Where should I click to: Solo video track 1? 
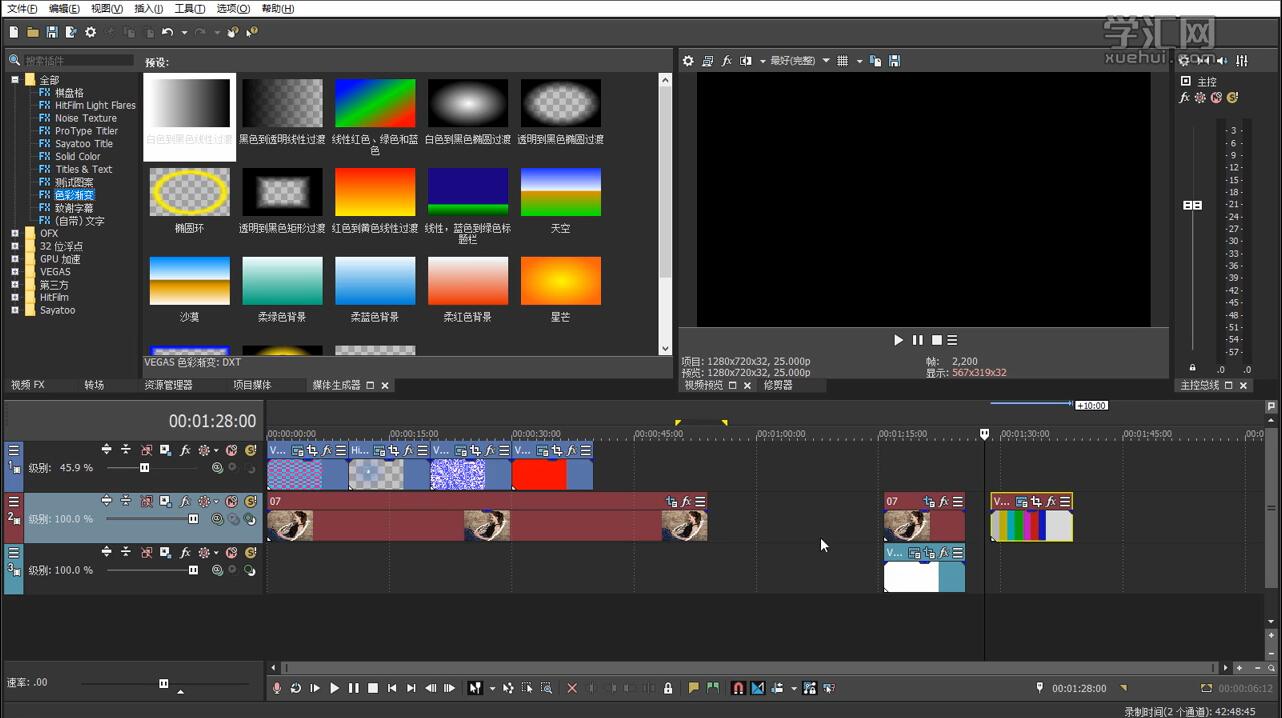pos(250,450)
